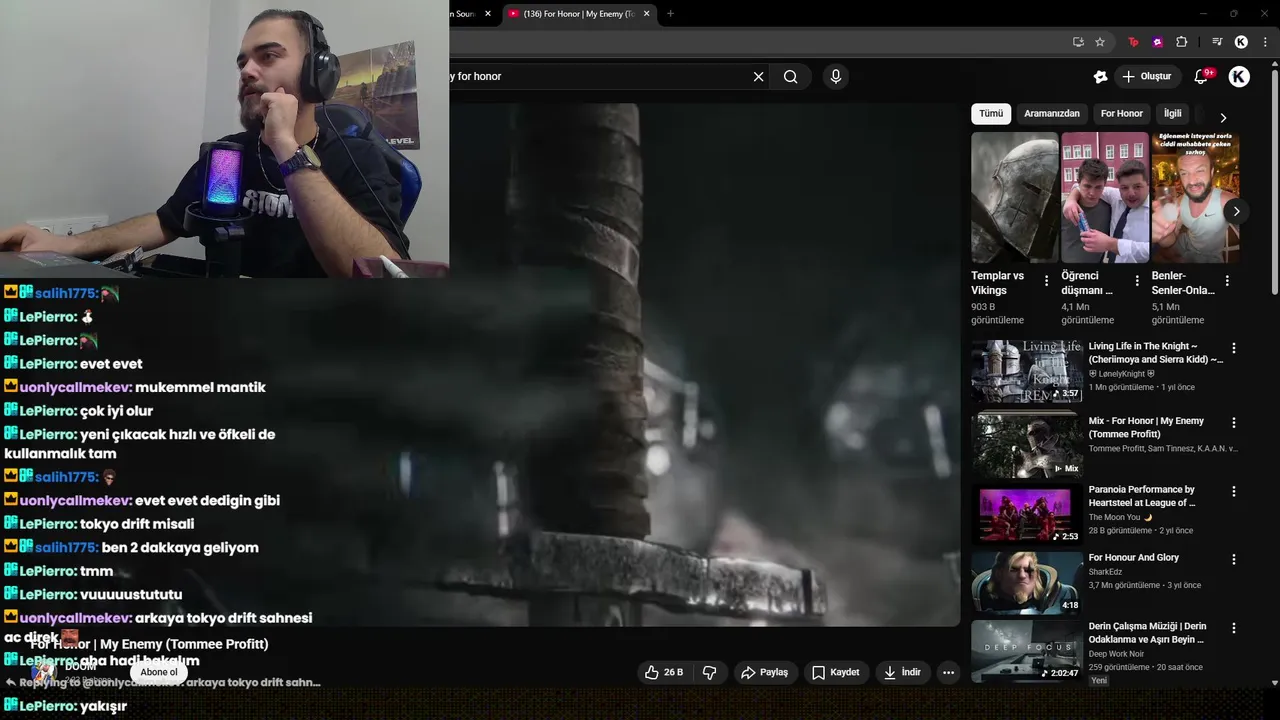The height and width of the screenshot is (720, 1280).
Task: Open options for Mix - For Honor
Action: coord(1233,422)
